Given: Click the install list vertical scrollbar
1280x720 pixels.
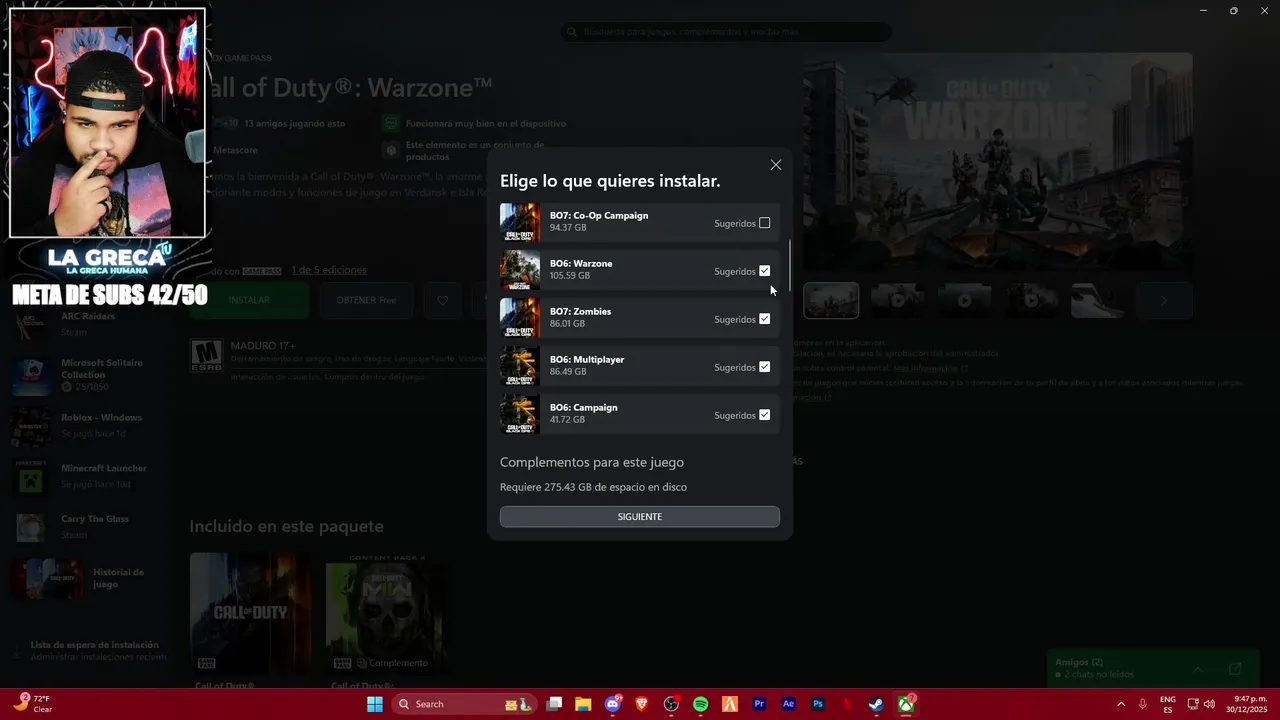Looking at the screenshot, I should (790, 265).
